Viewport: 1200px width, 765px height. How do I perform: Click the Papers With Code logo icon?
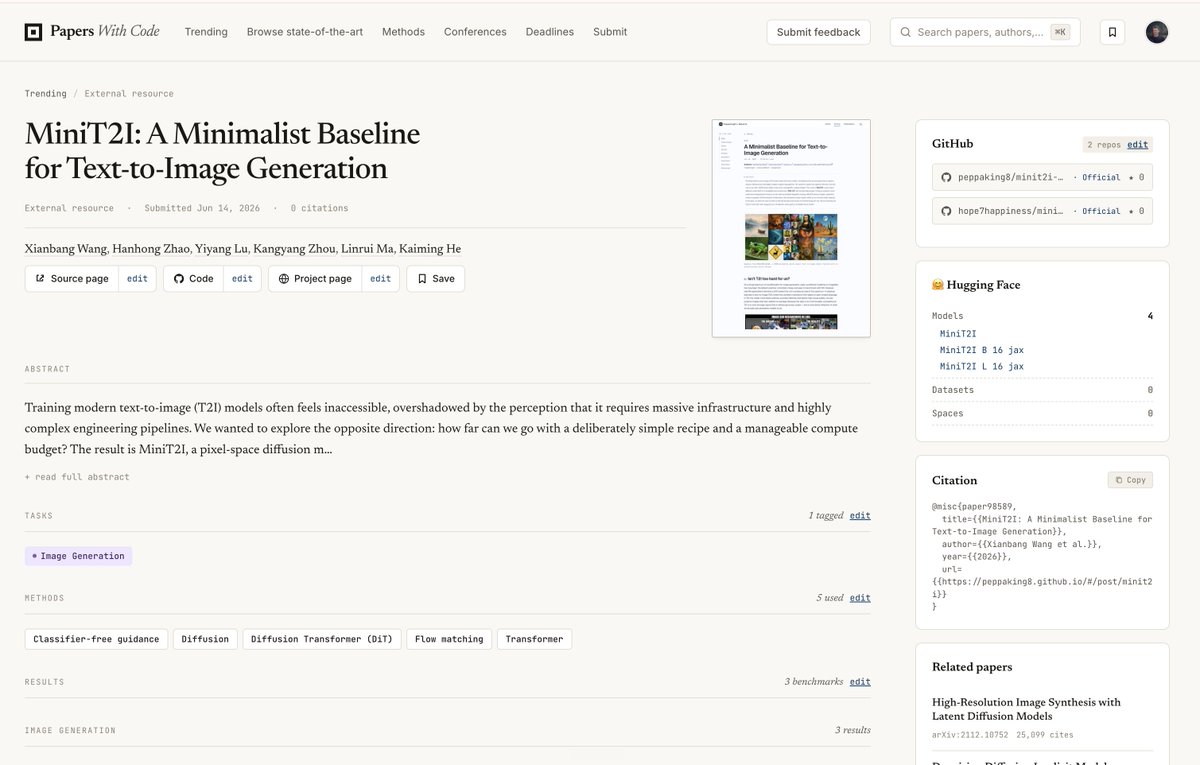(x=34, y=32)
